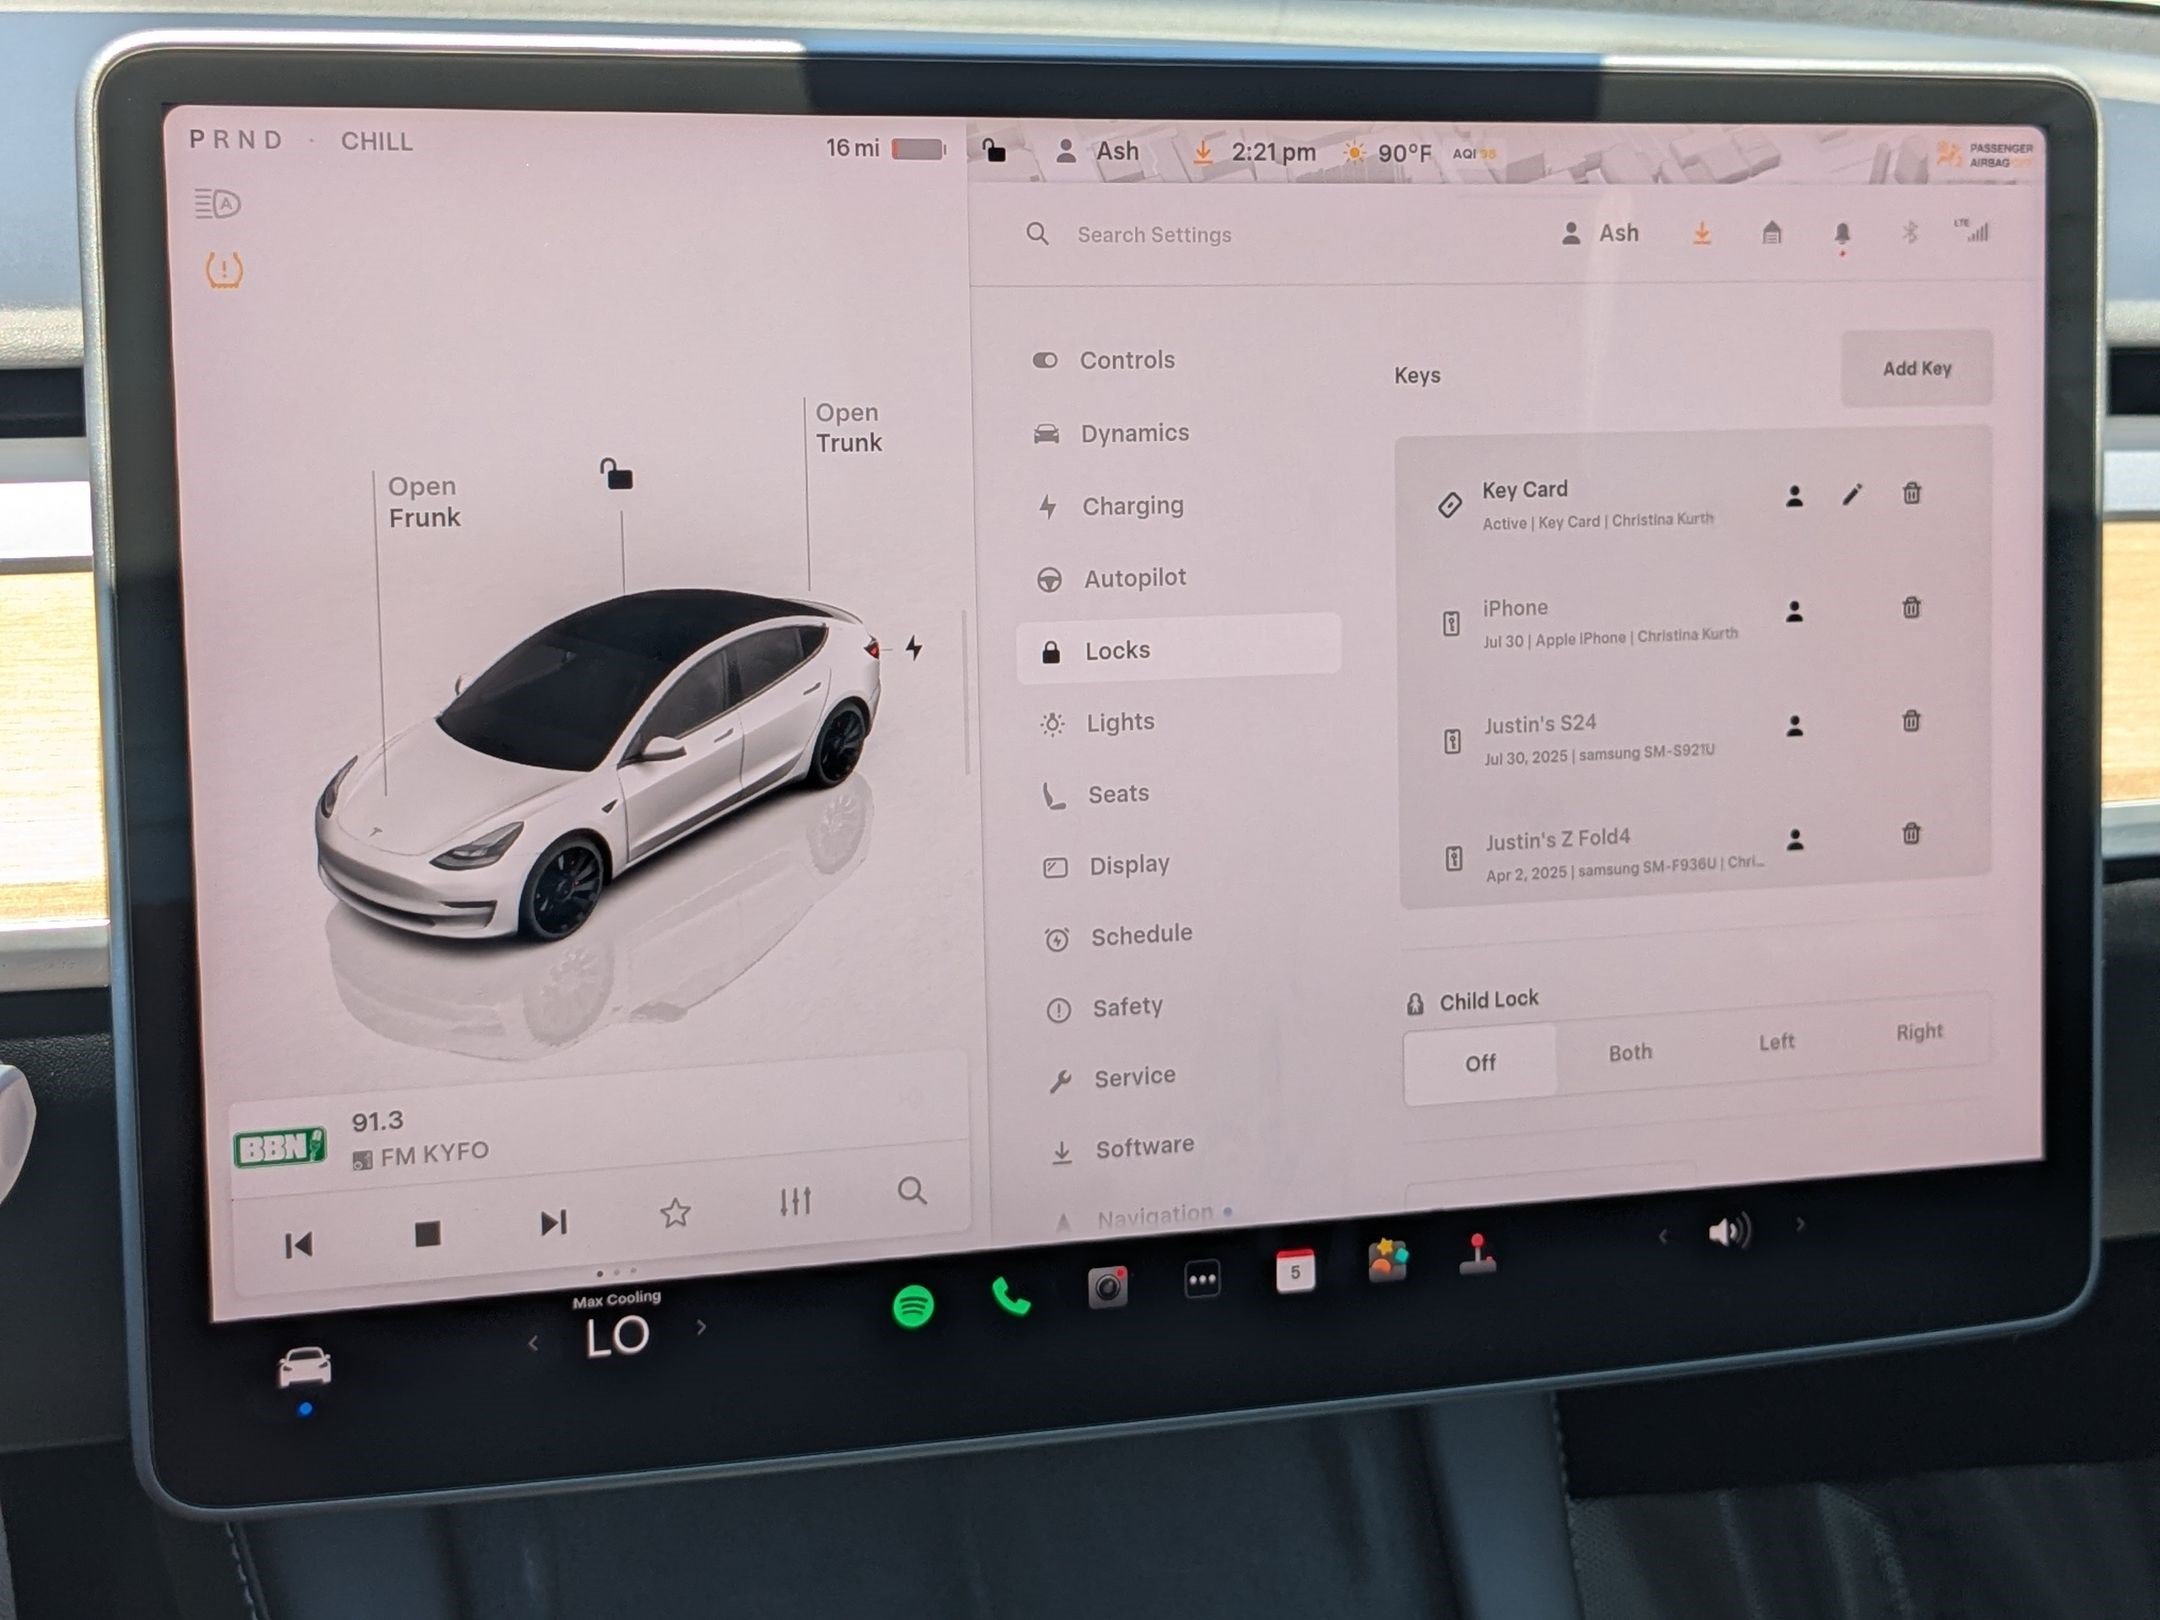Viewport: 2160px width, 1620px height.
Task: Open the Ash driver profile in status bar
Action: pos(1097,151)
